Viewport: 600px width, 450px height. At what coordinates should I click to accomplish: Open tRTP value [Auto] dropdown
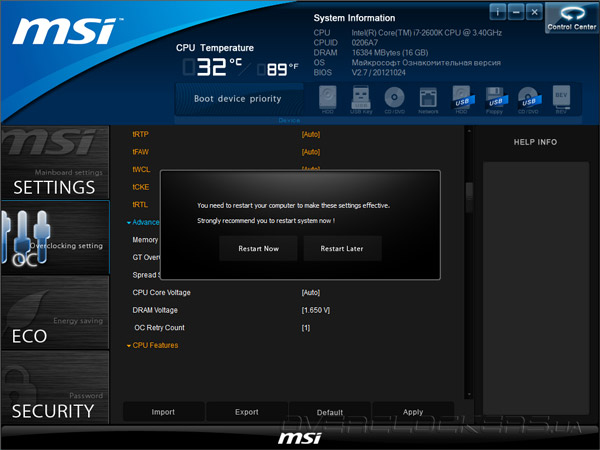click(x=311, y=134)
